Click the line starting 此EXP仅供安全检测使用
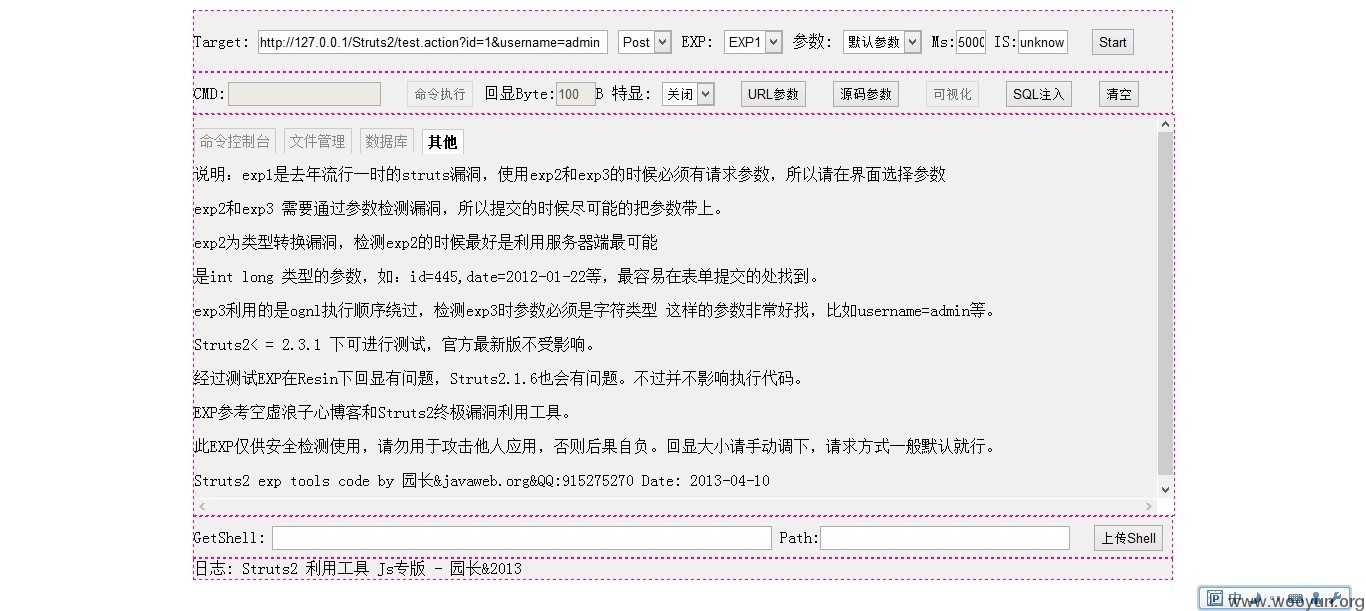The image size is (1366, 611). [x=596, y=447]
